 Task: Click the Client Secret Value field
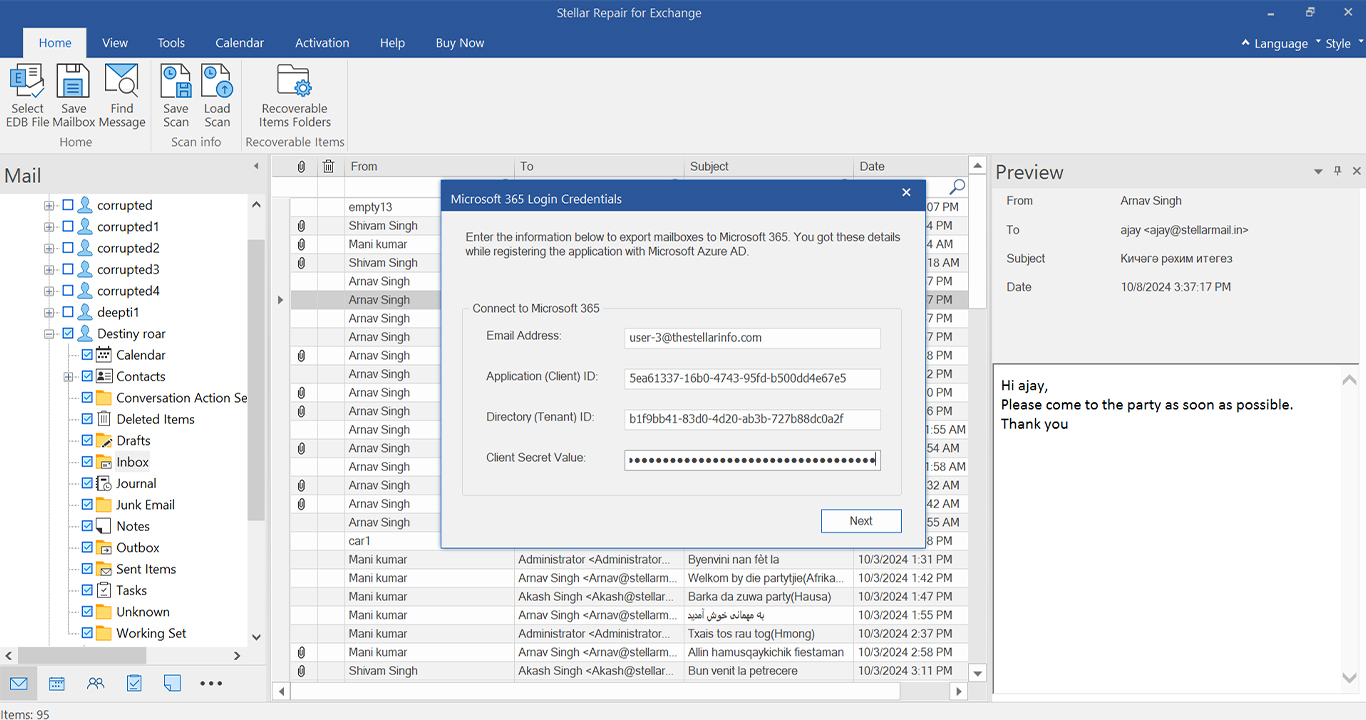[x=752, y=460]
